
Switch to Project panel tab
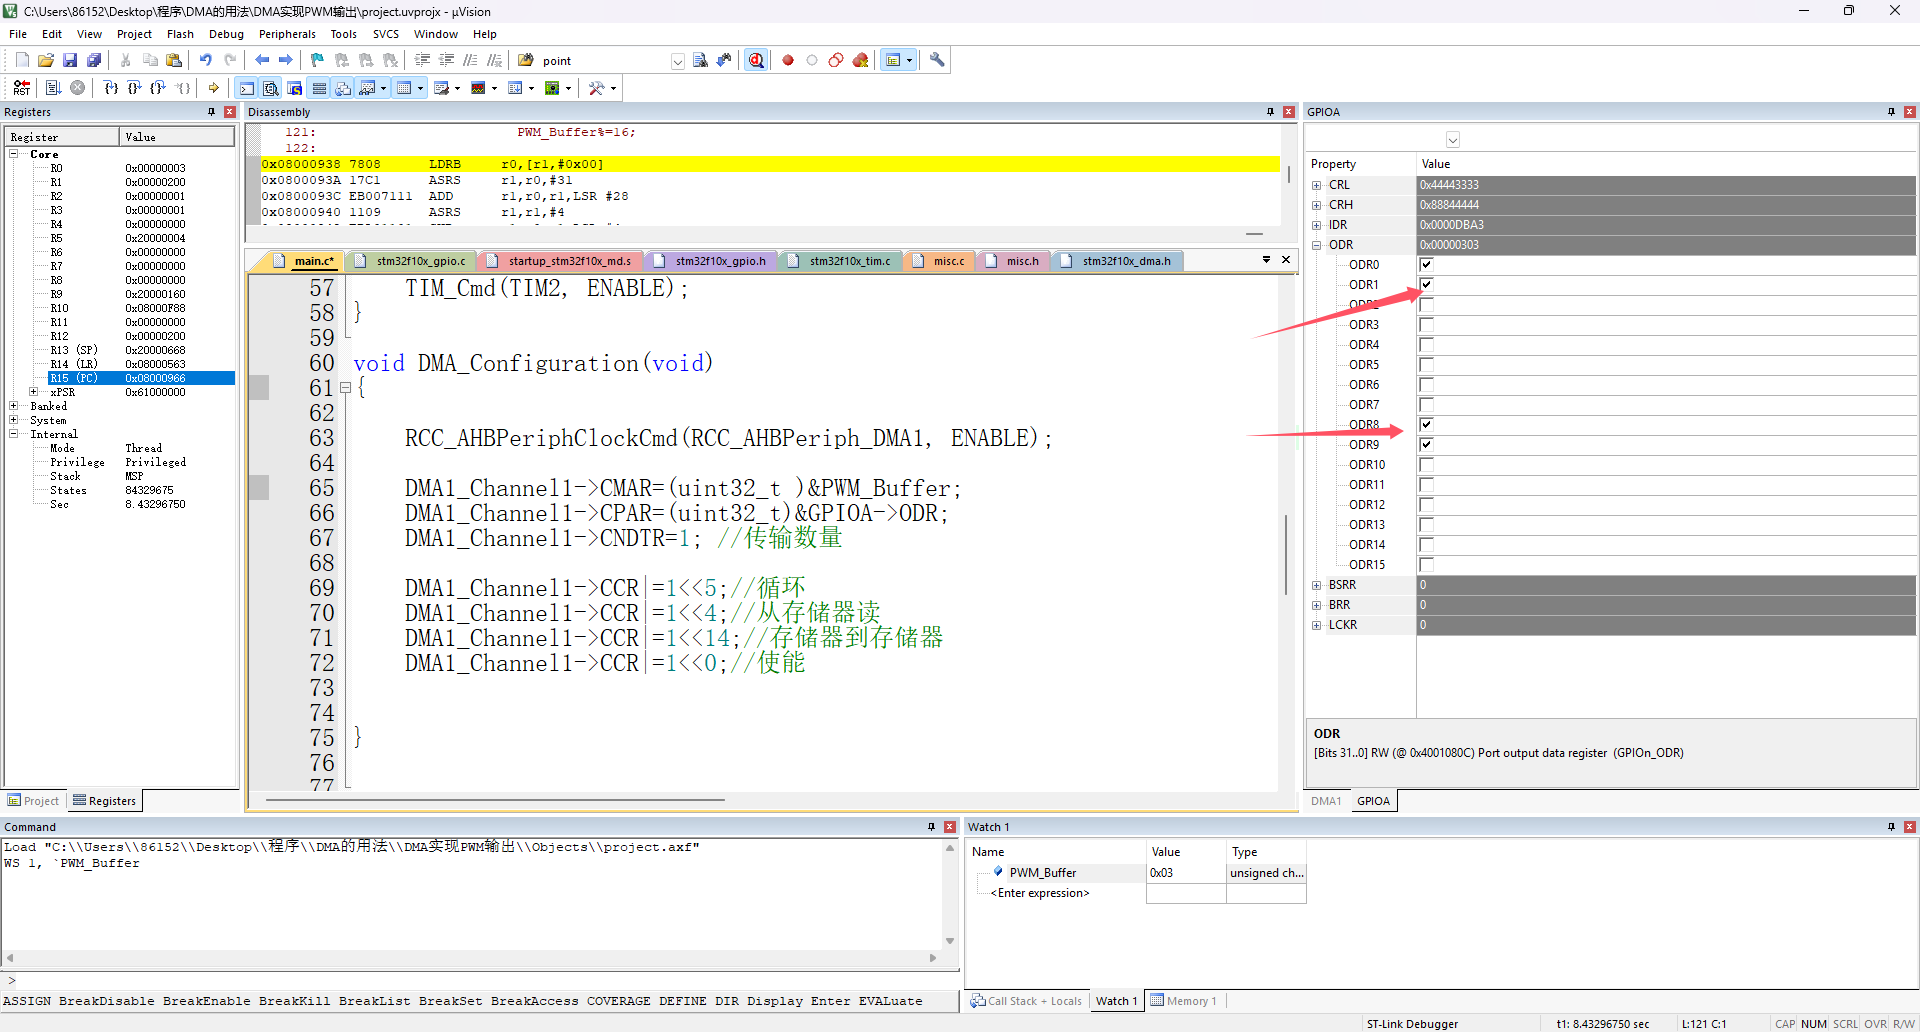pos(34,801)
